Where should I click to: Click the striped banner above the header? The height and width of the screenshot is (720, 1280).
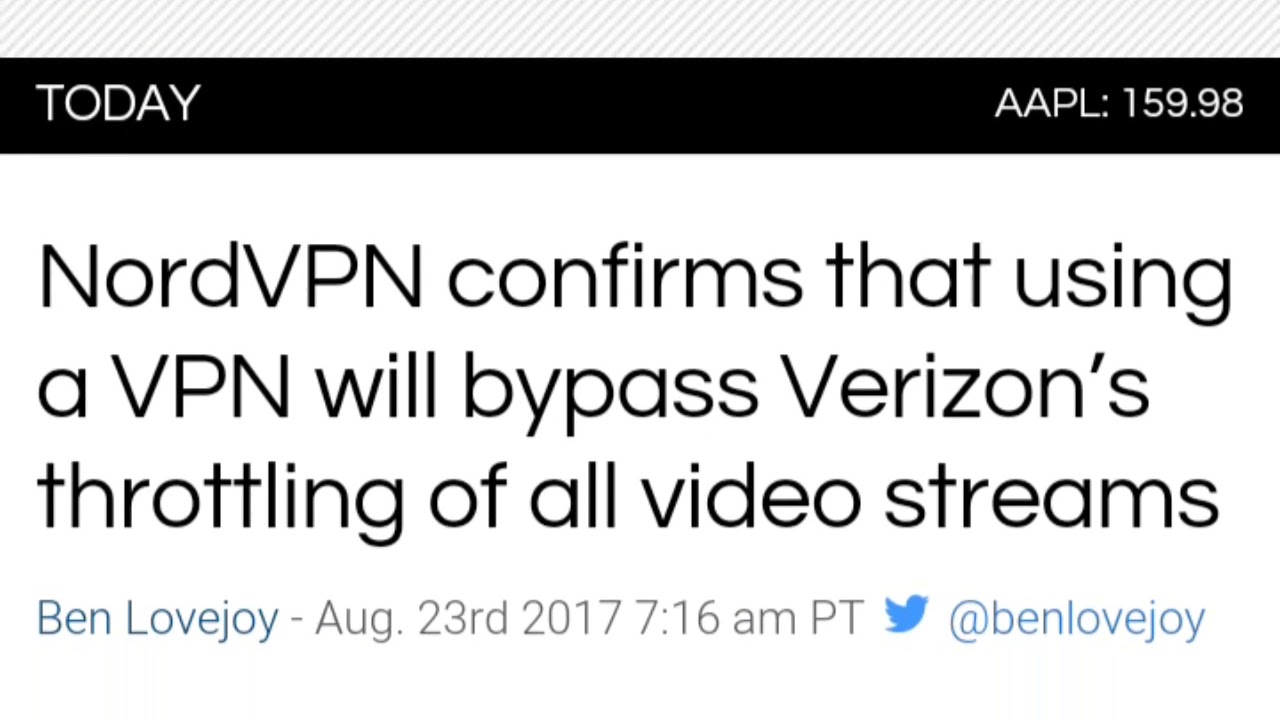pyautogui.click(x=640, y=28)
